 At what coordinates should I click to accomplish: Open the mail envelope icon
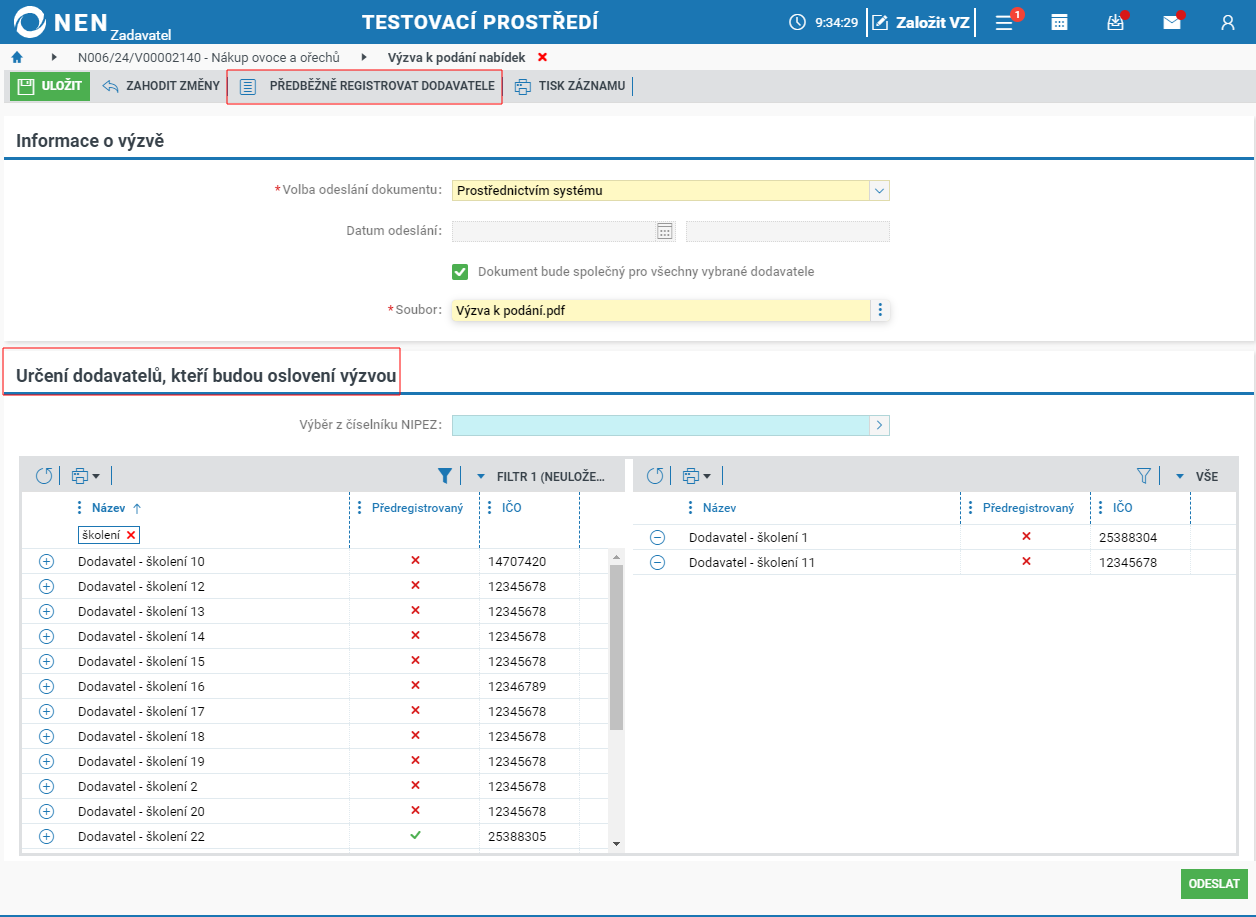coord(1171,22)
